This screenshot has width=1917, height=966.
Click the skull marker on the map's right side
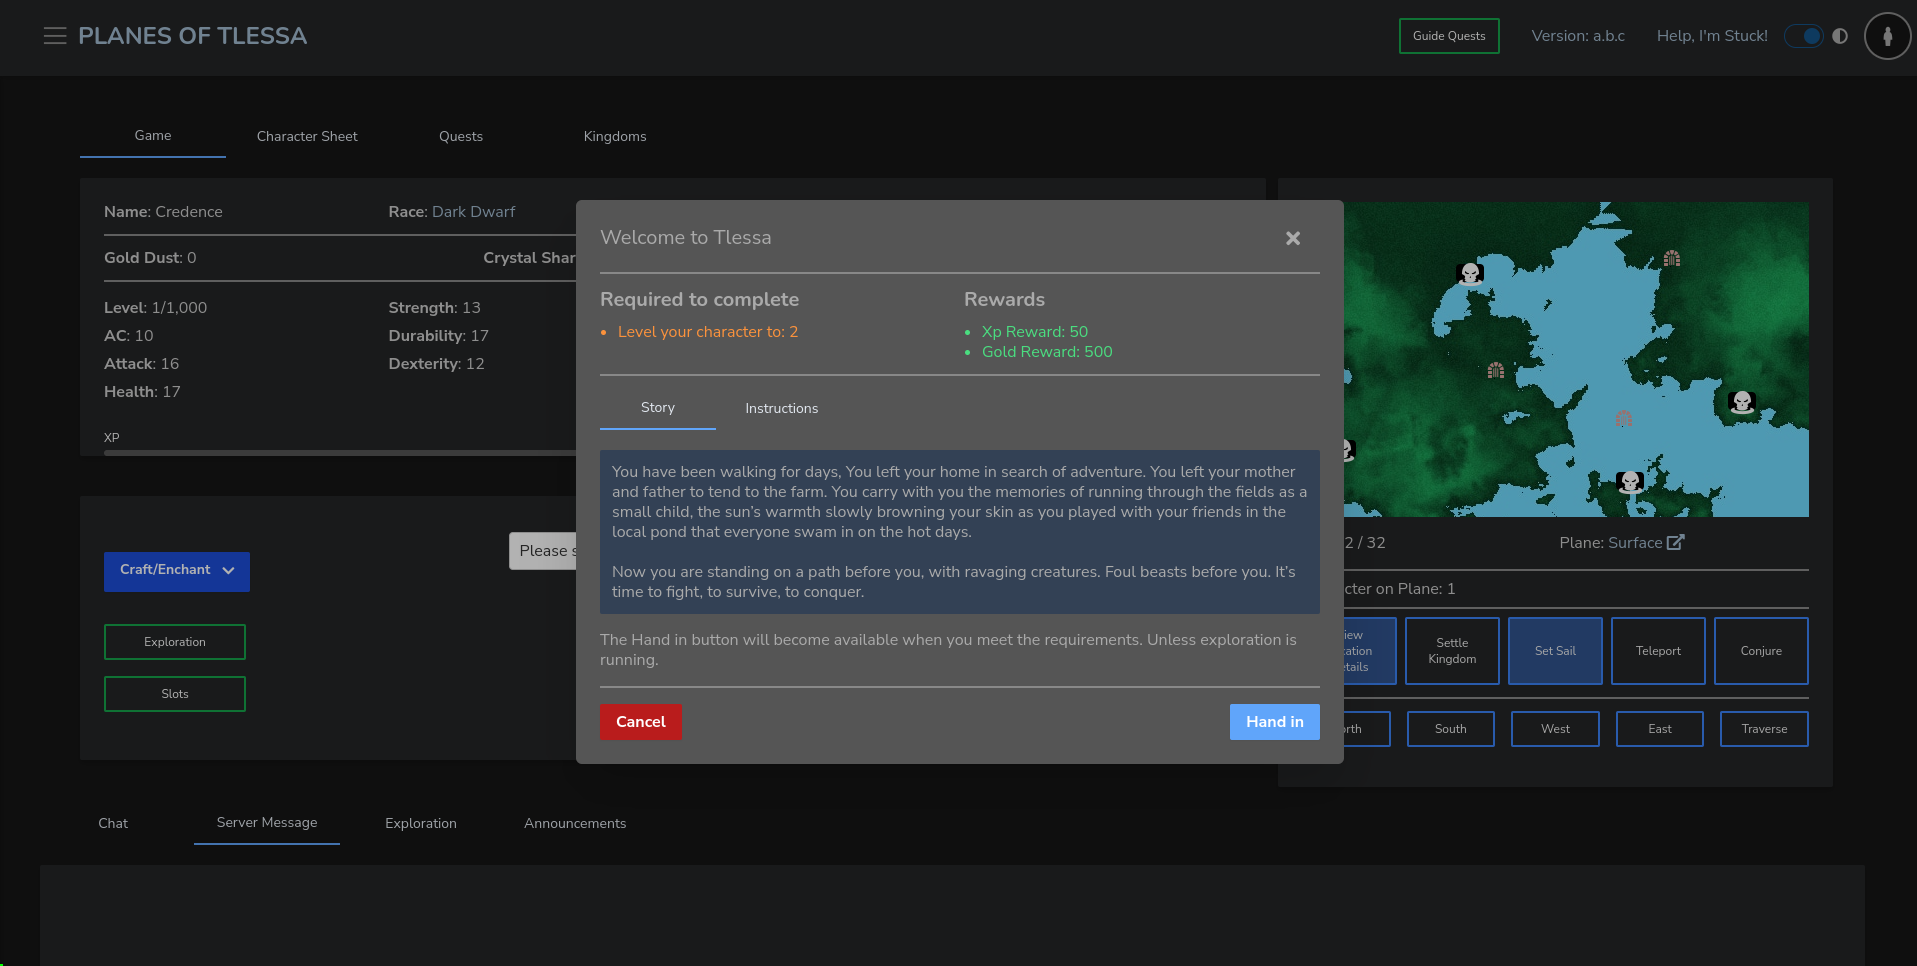[x=1742, y=402]
